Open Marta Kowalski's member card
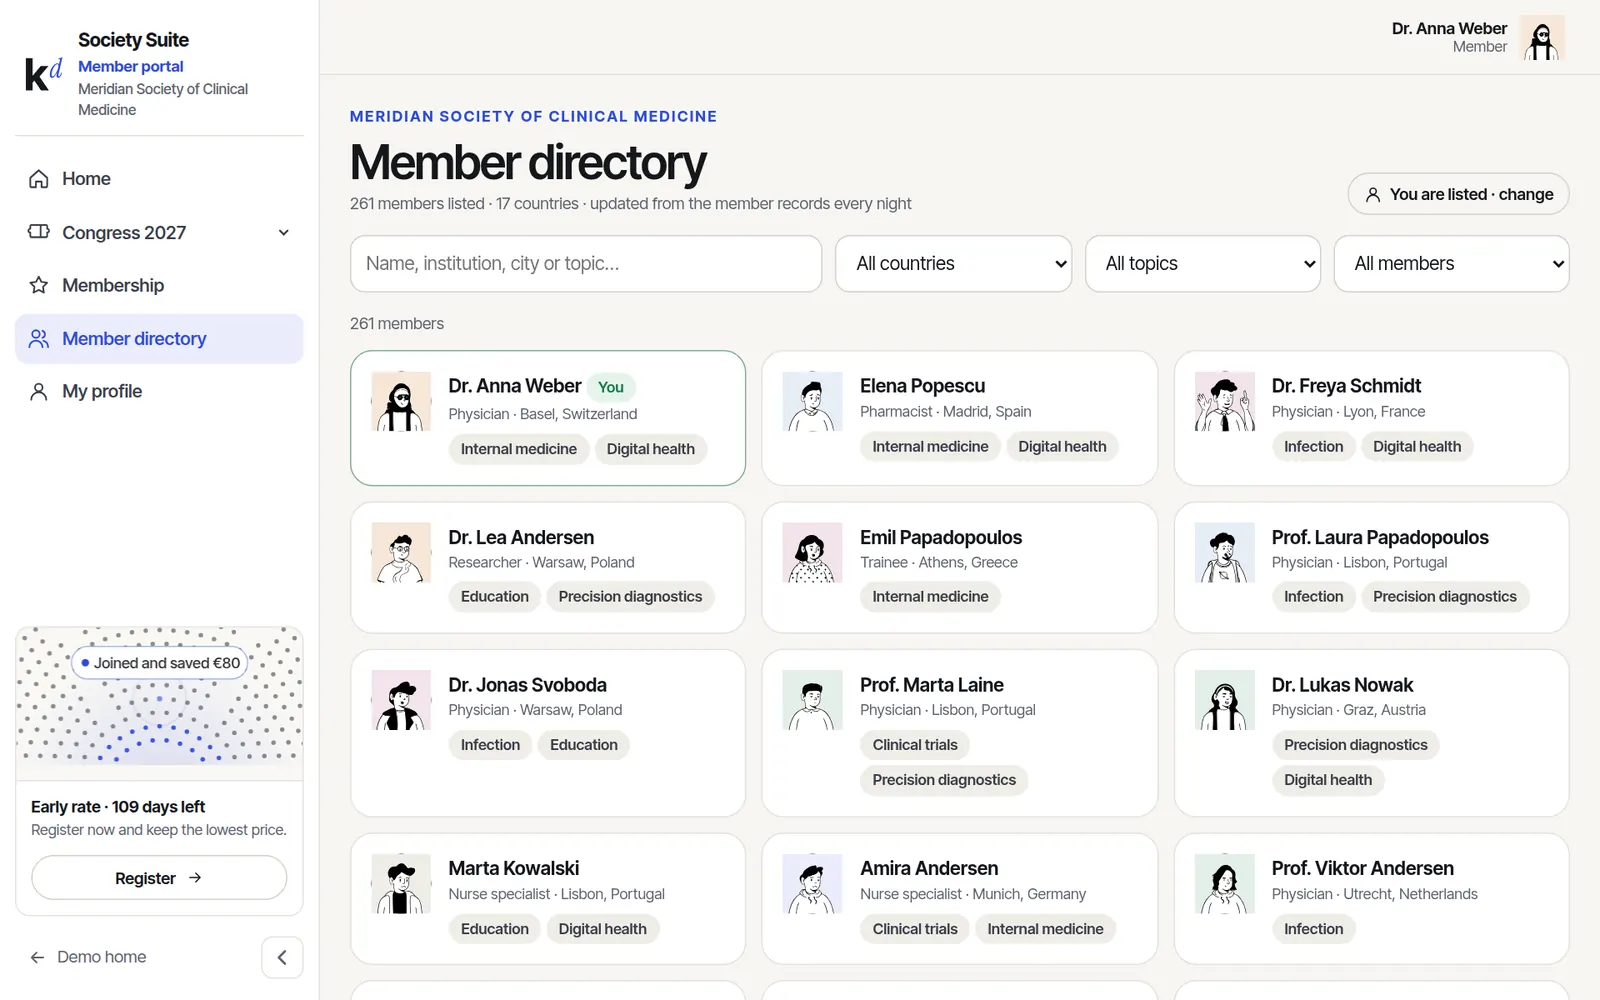This screenshot has height=1000, width=1600. coord(548,899)
